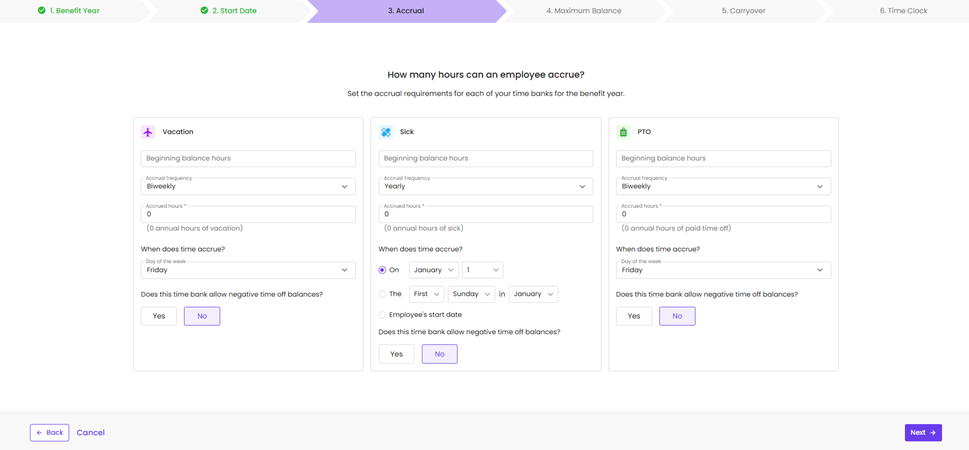
Task: Go back with the Back button
Action: pyautogui.click(x=49, y=433)
